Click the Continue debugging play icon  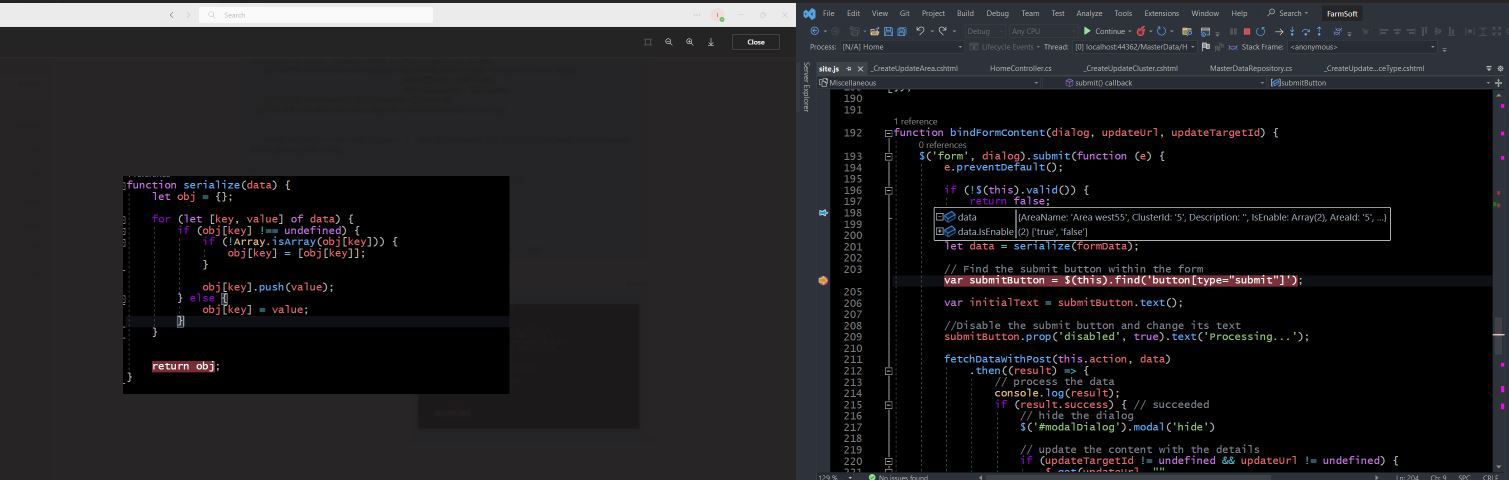[x=1089, y=31]
